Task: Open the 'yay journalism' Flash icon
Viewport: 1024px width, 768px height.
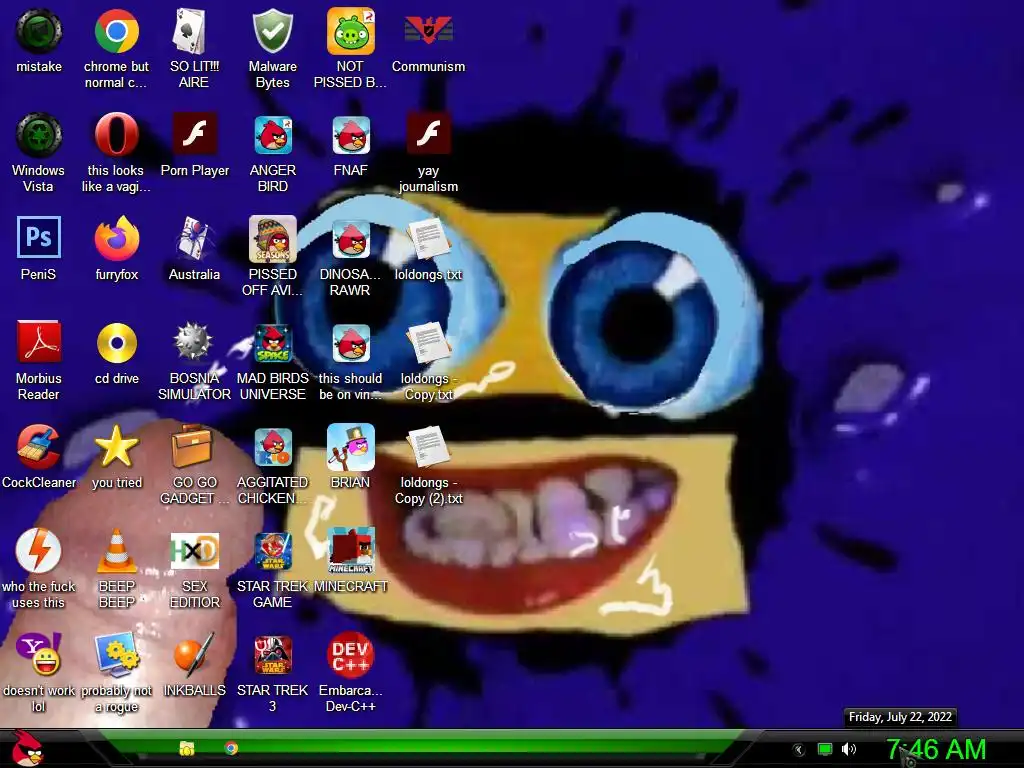Action: (428, 135)
